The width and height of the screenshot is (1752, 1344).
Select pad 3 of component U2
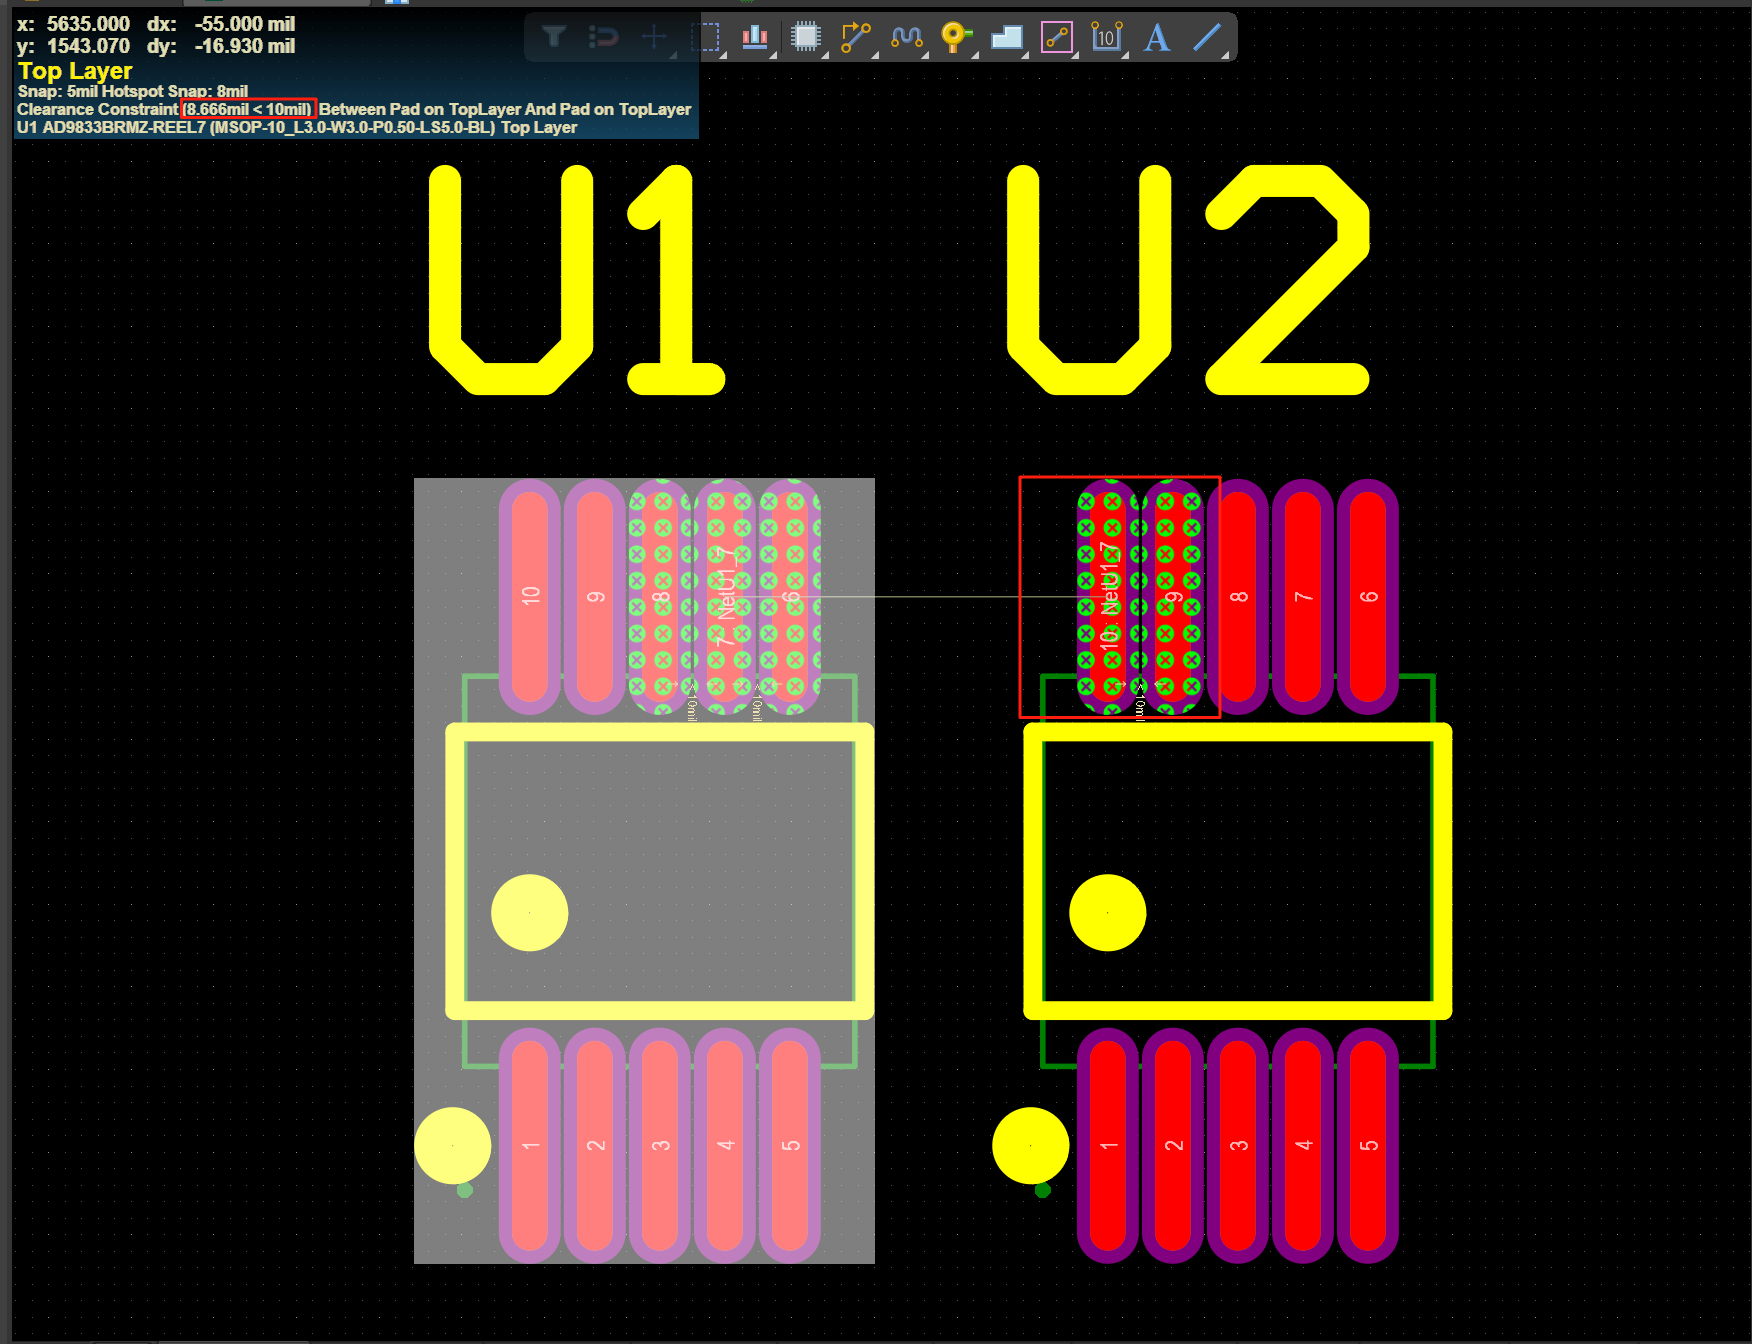tap(1238, 1146)
